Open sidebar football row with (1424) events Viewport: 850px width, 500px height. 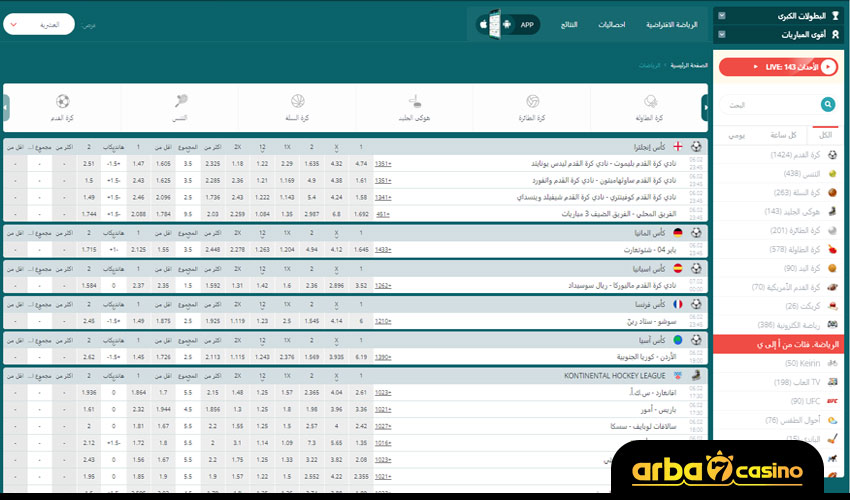778,155
